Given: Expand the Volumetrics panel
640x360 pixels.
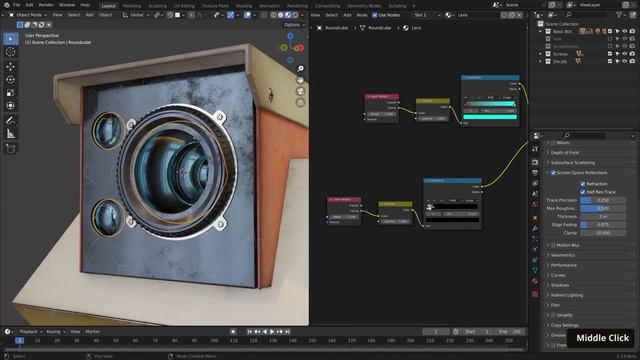Looking at the screenshot, I should point(562,255).
